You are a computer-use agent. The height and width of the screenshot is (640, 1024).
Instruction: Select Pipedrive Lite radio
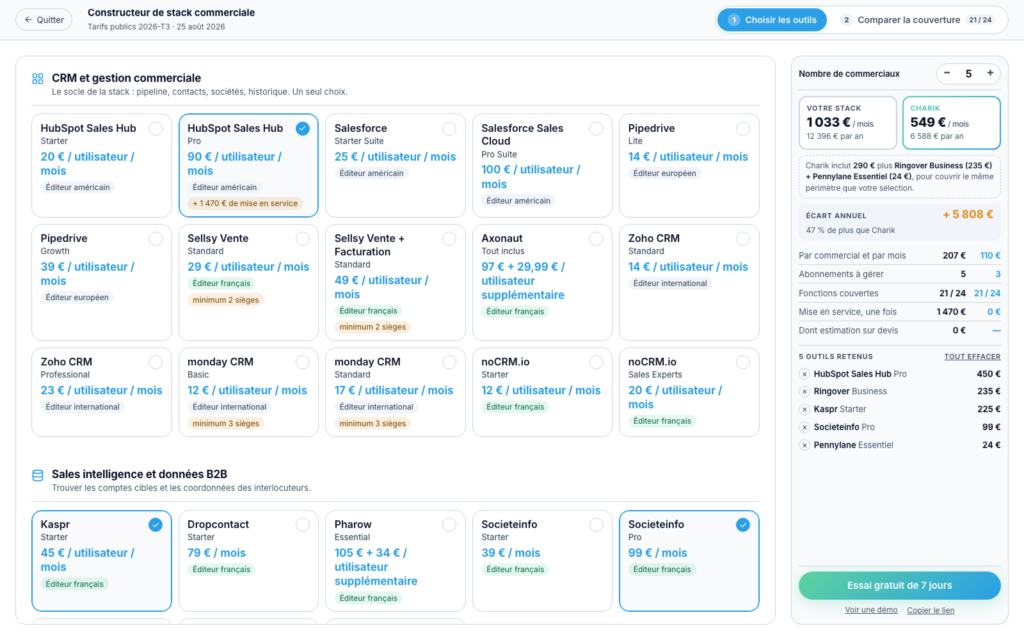tap(743, 129)
